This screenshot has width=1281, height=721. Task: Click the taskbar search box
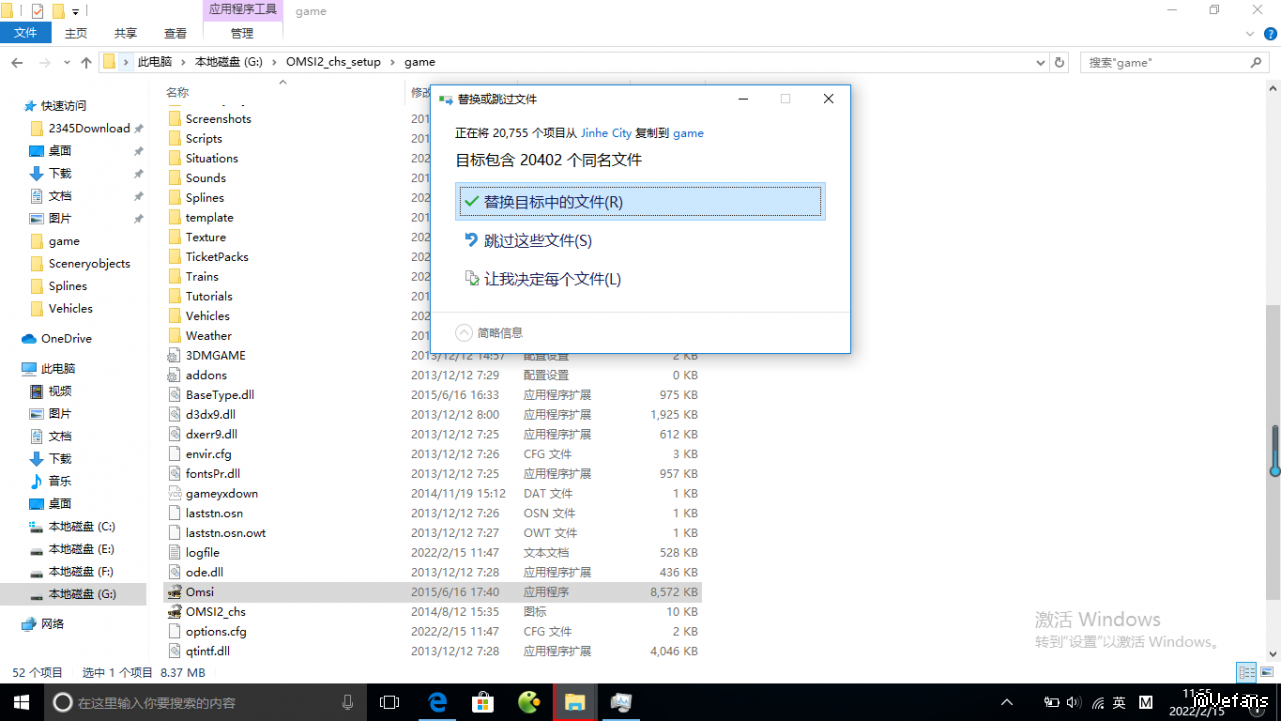(203, 702)
